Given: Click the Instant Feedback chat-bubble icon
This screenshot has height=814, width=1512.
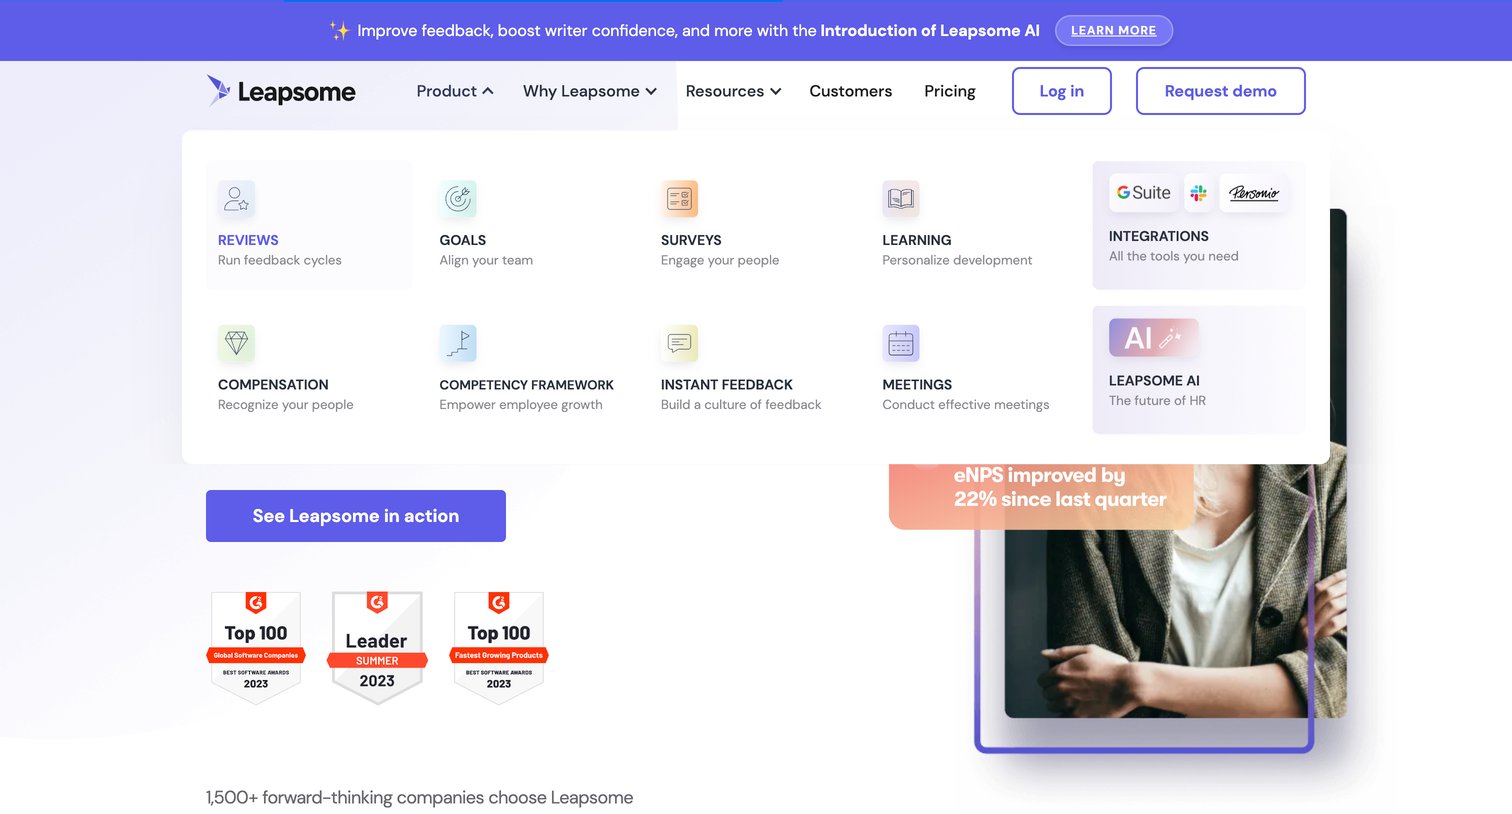Looking at the screenshot, I should pos(679,343).
